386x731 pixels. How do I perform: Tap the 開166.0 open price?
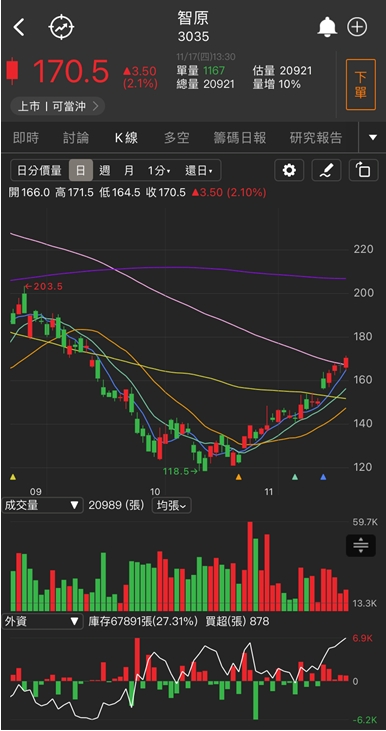click(29, 193)
